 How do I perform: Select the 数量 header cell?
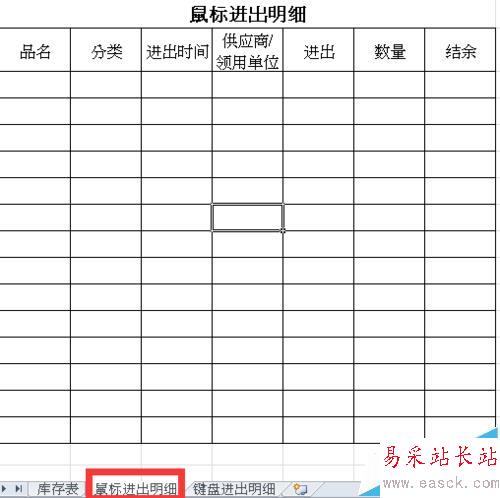point(389,50)
